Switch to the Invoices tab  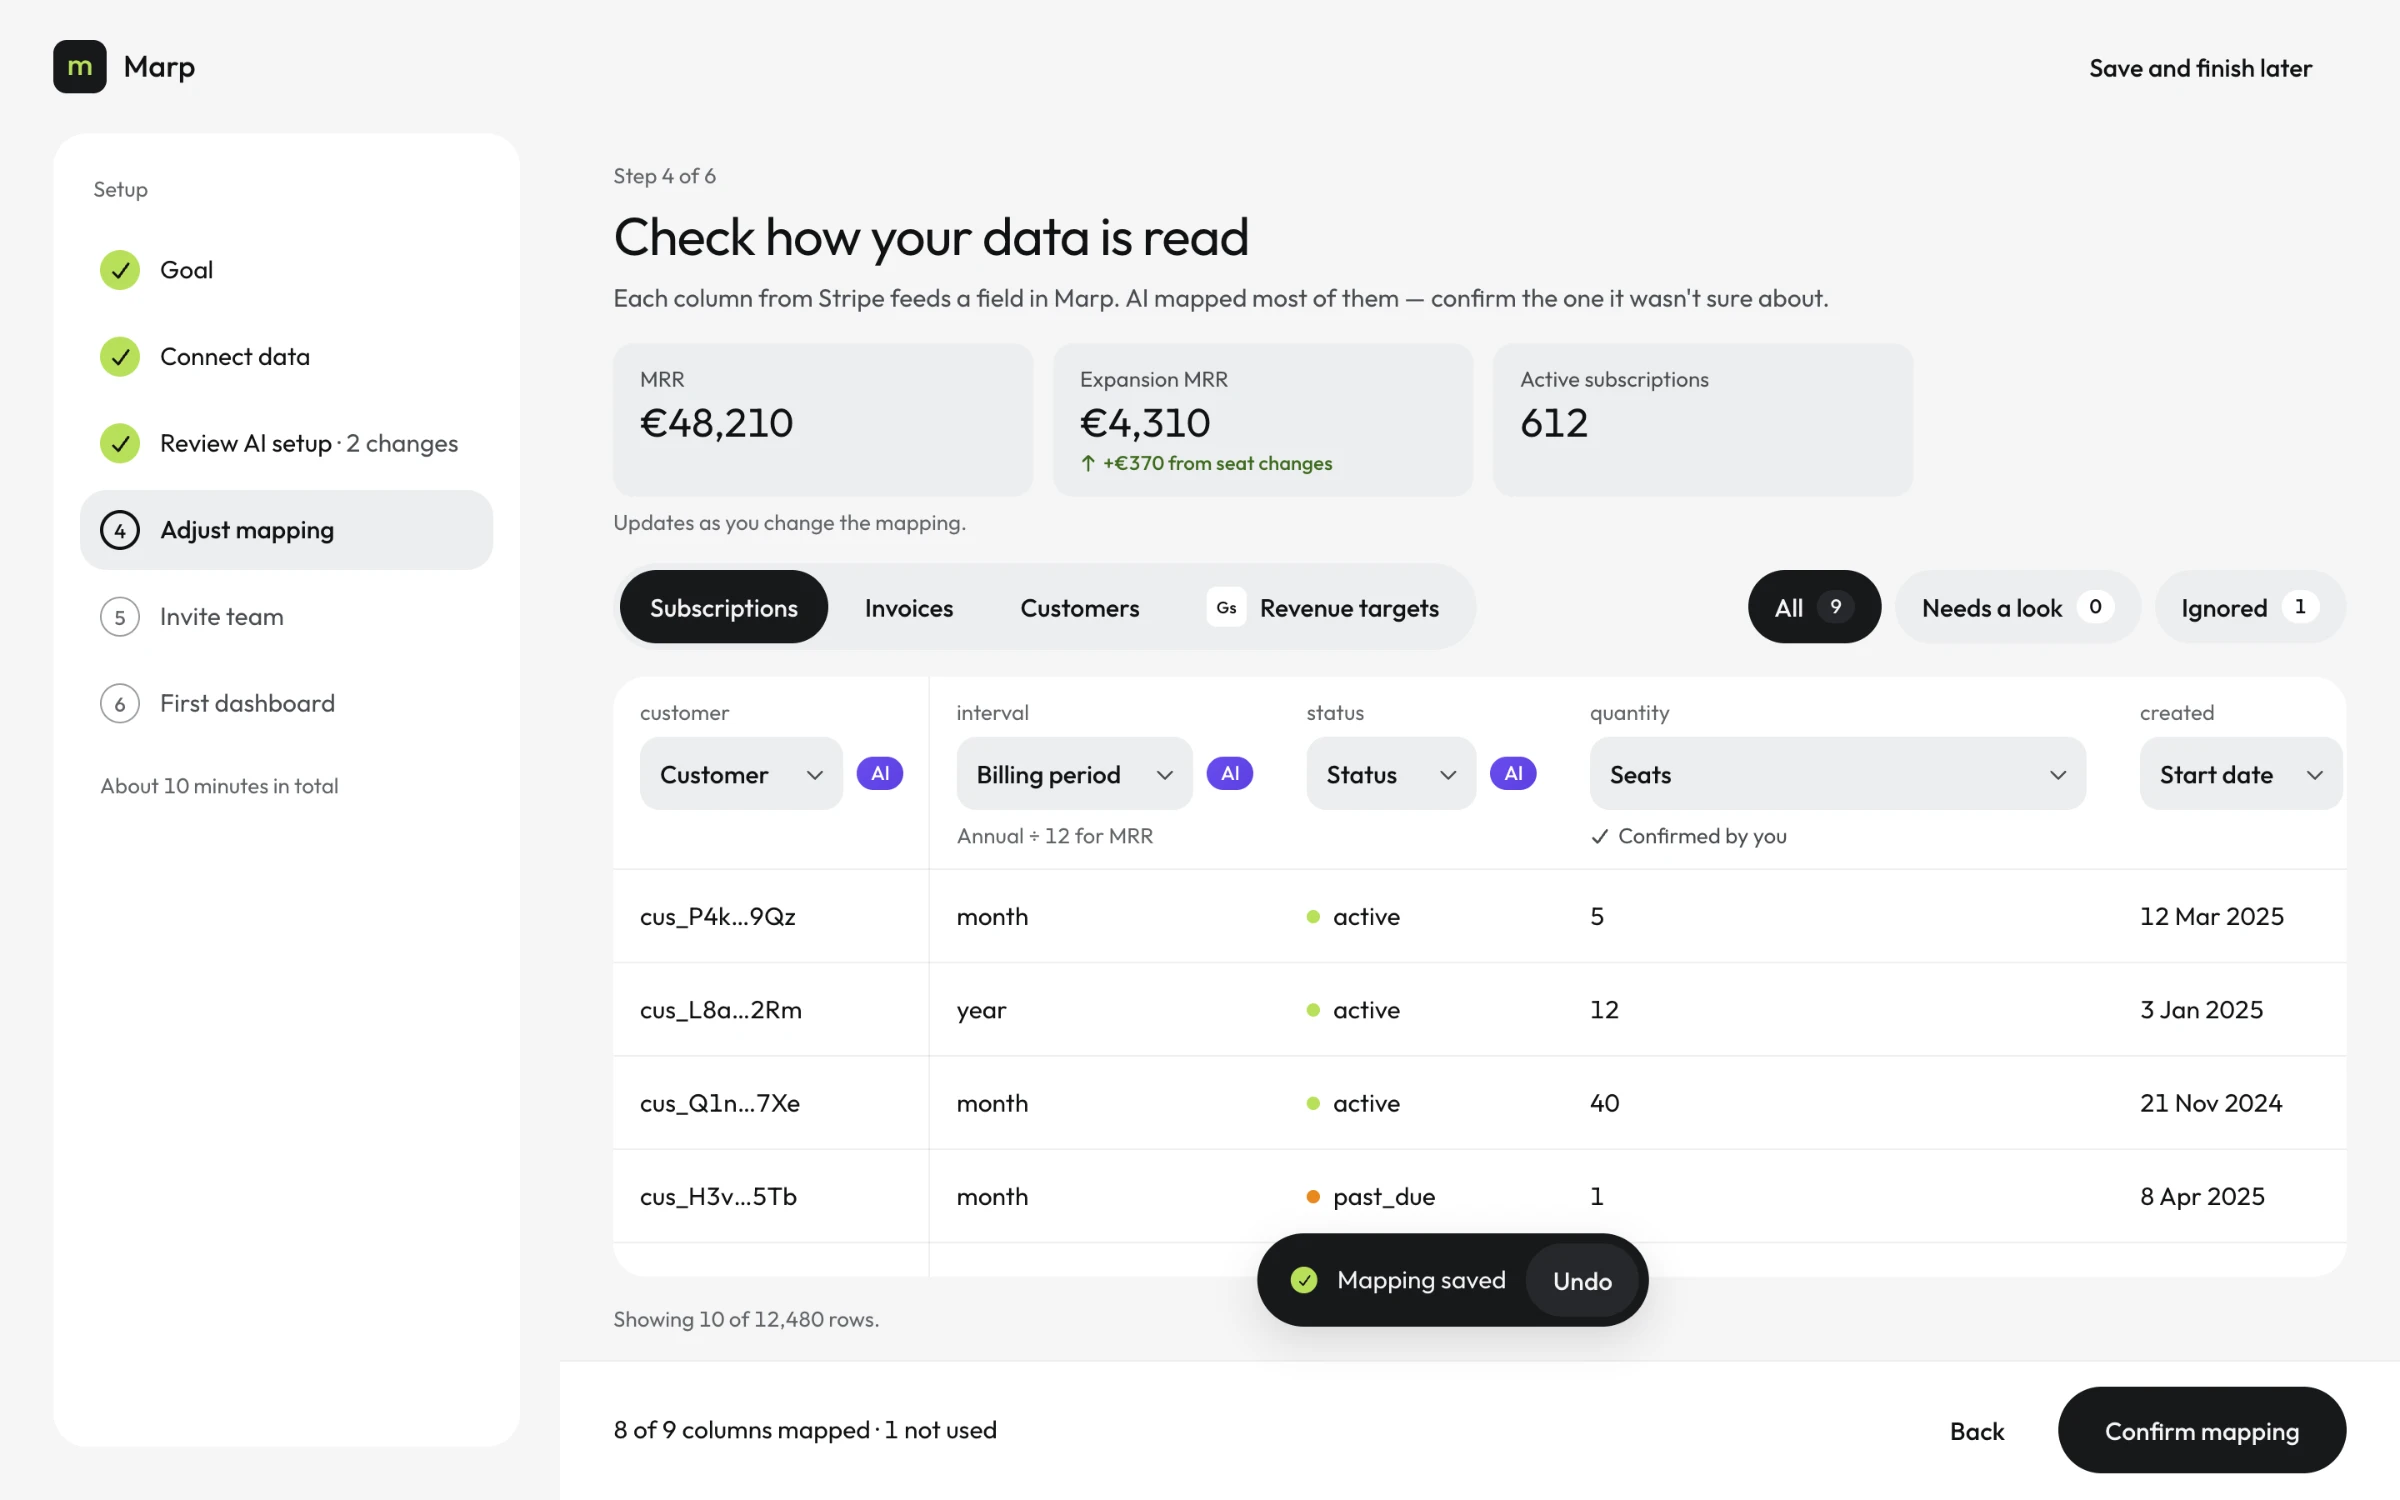[x=909, y=607]
